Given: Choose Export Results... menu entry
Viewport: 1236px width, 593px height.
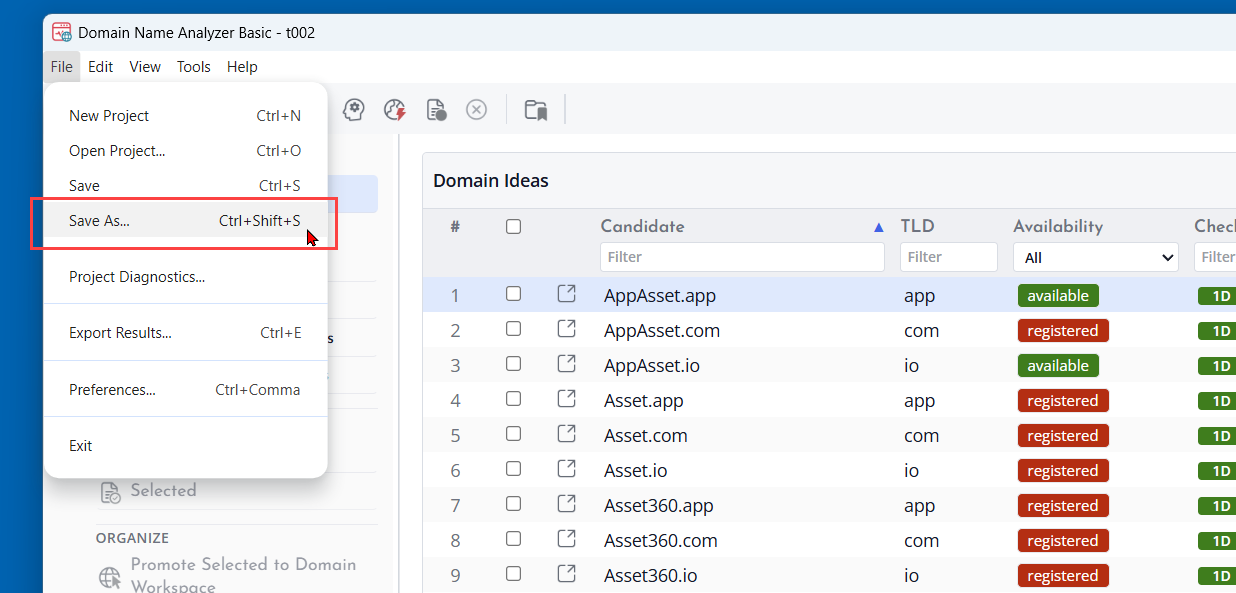Looking at the screenshot, I should click(185, 333).
